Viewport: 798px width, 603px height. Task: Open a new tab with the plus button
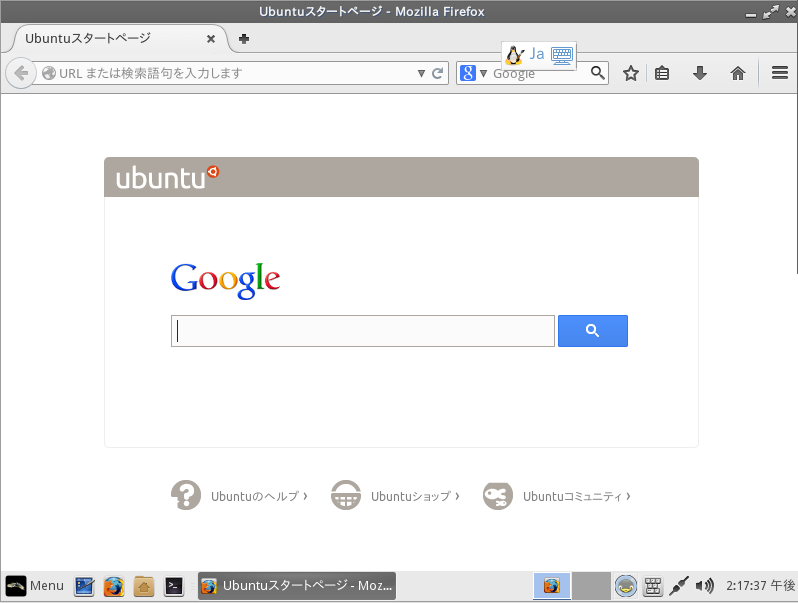(x=244, y=39)
